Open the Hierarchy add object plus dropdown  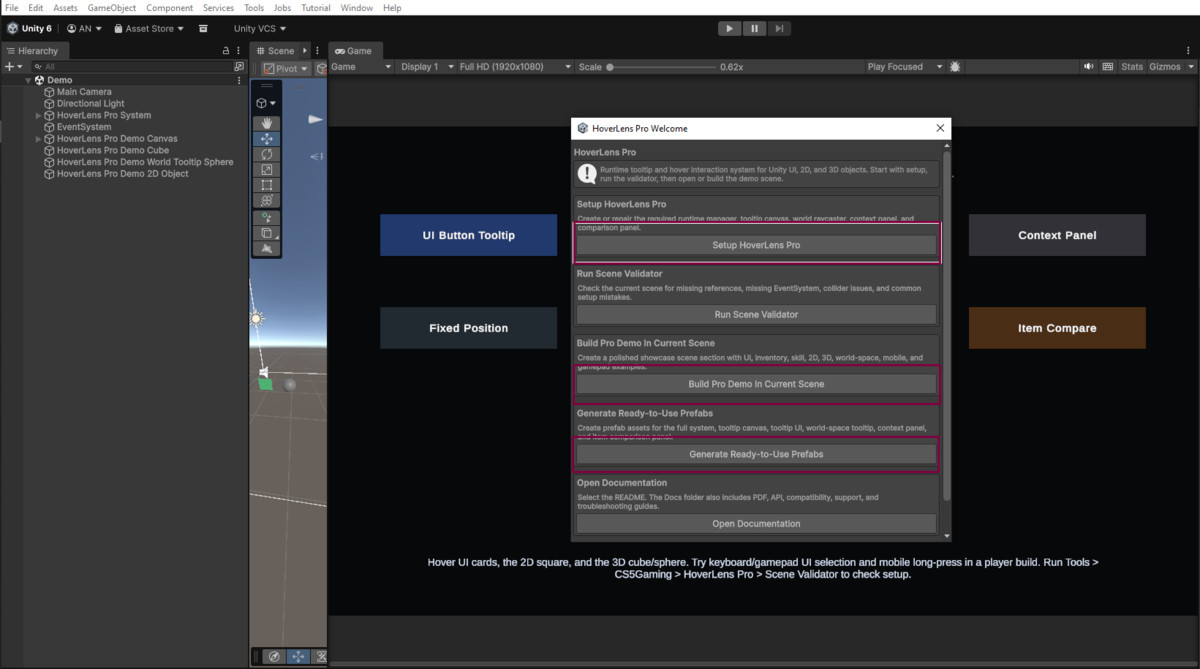coord(12,67)
